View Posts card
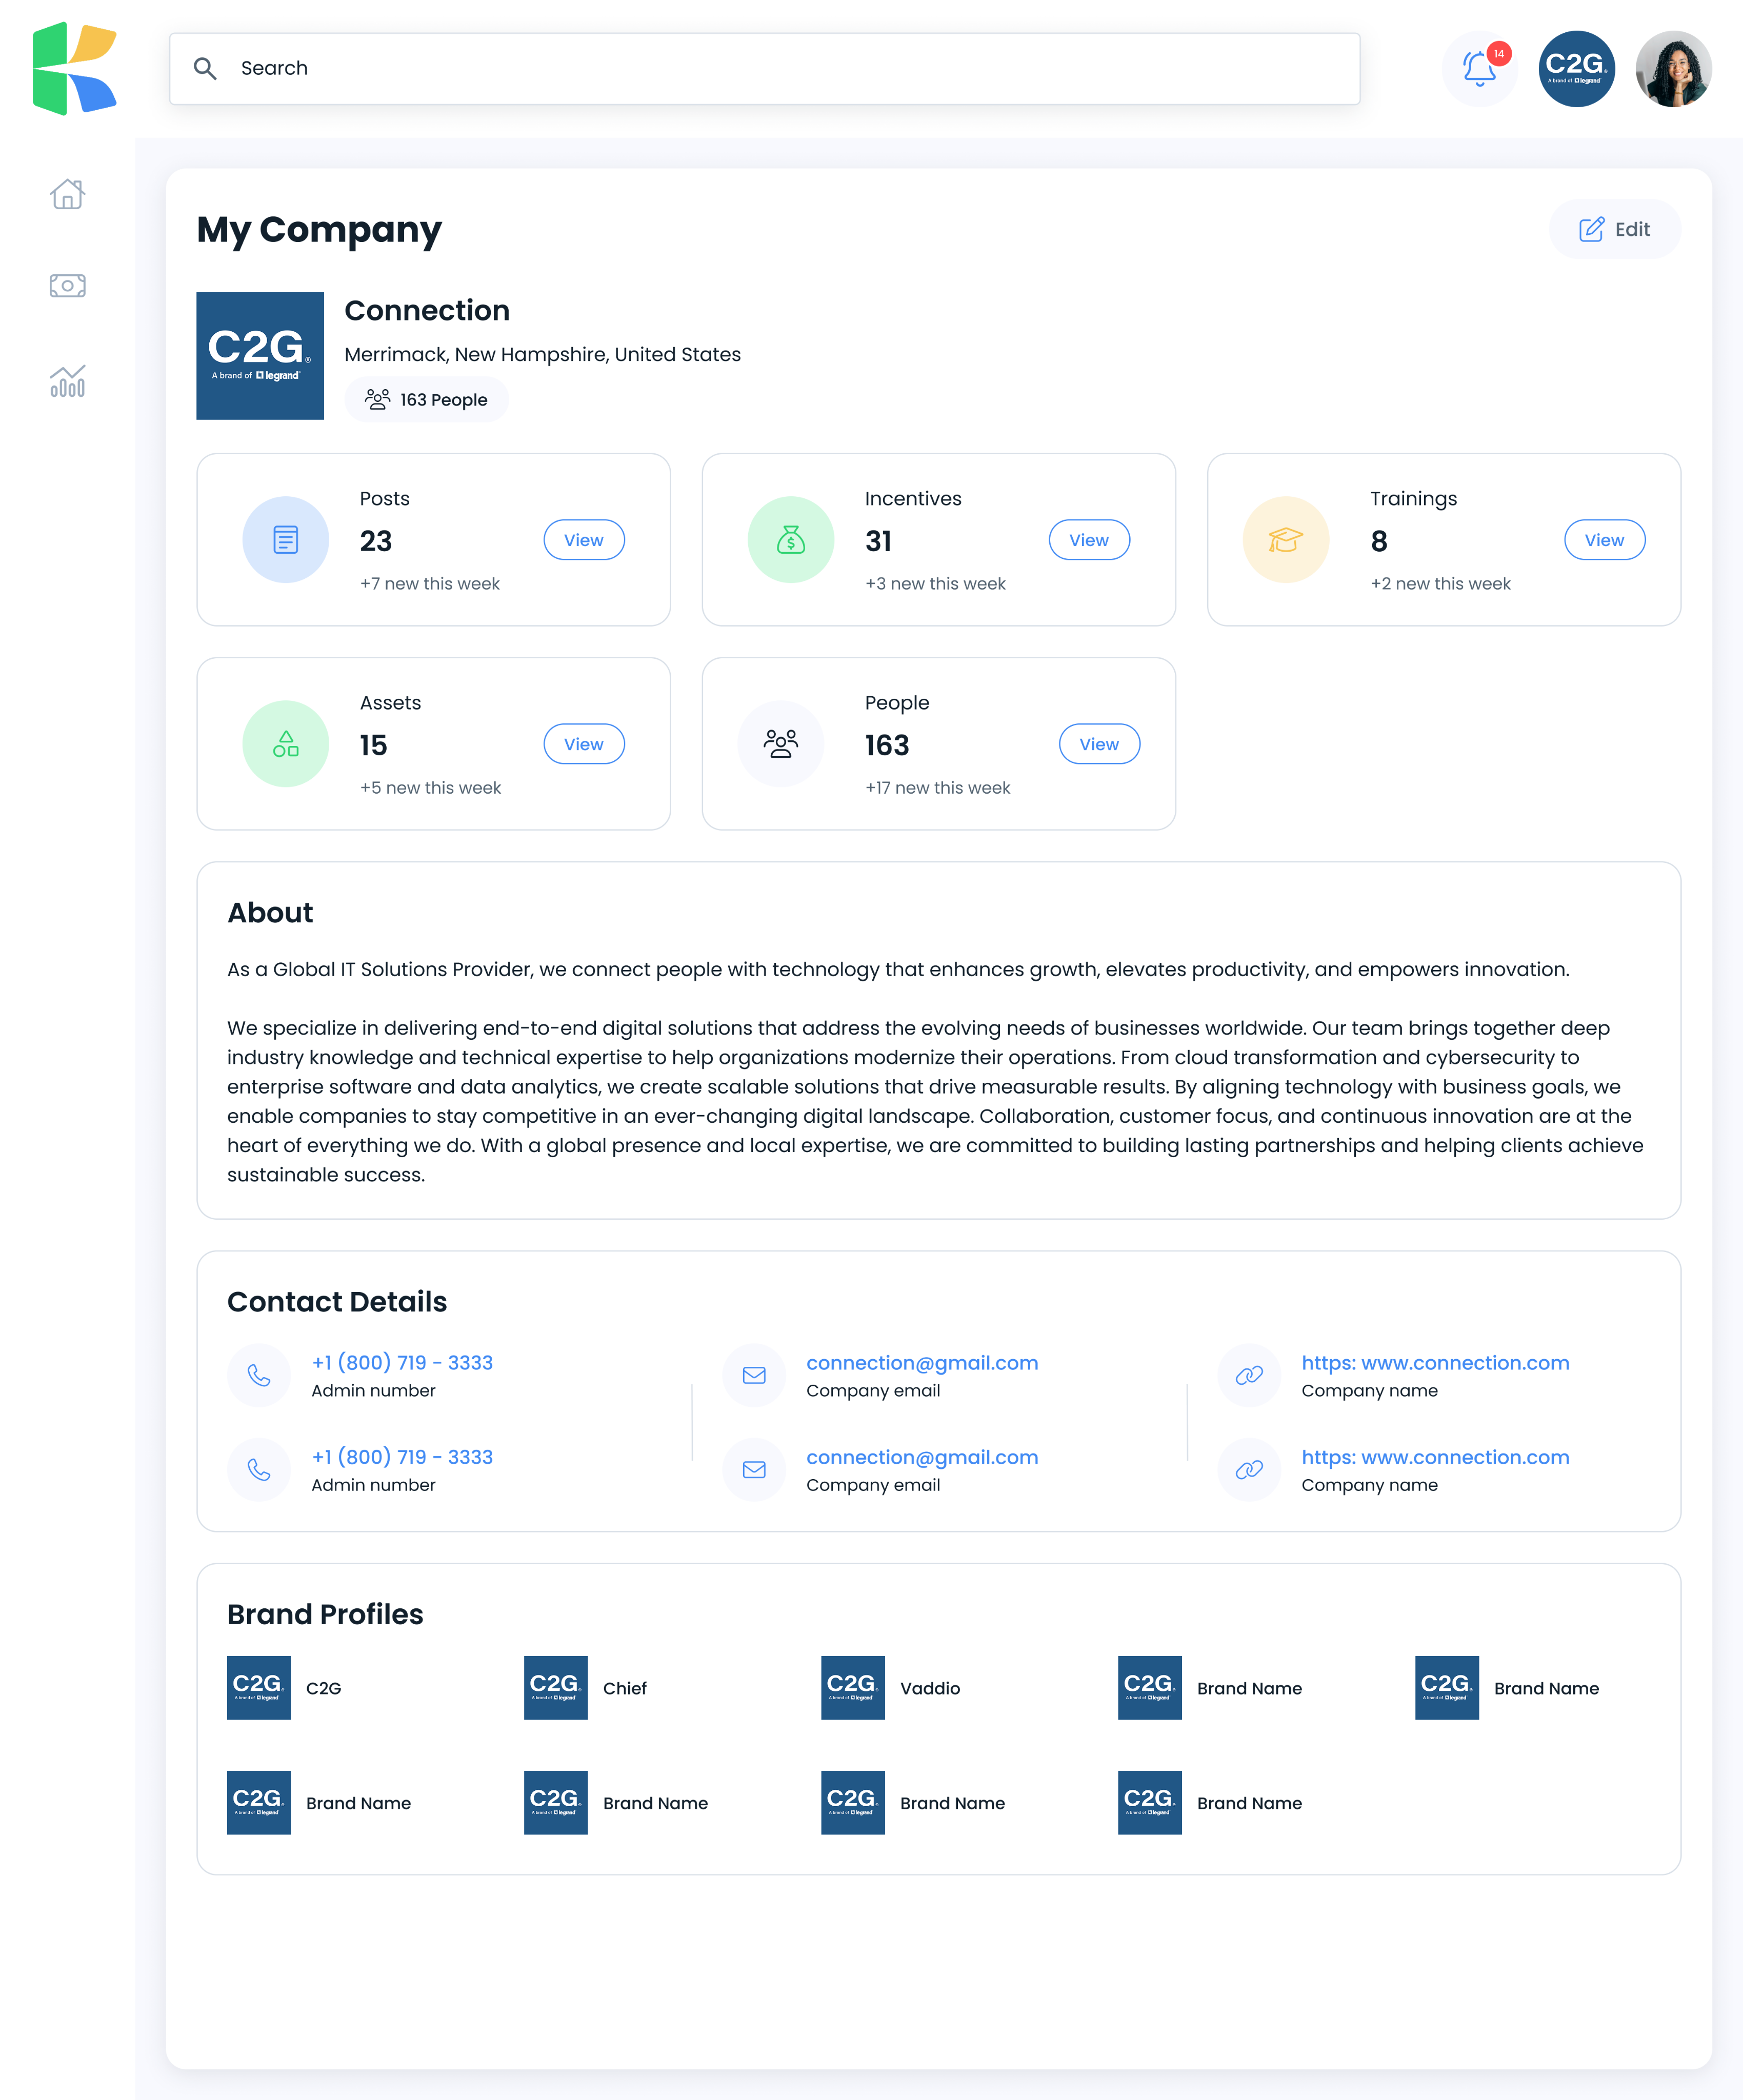This screenshot has width=1743, height=2100. [x=584, y=540]
